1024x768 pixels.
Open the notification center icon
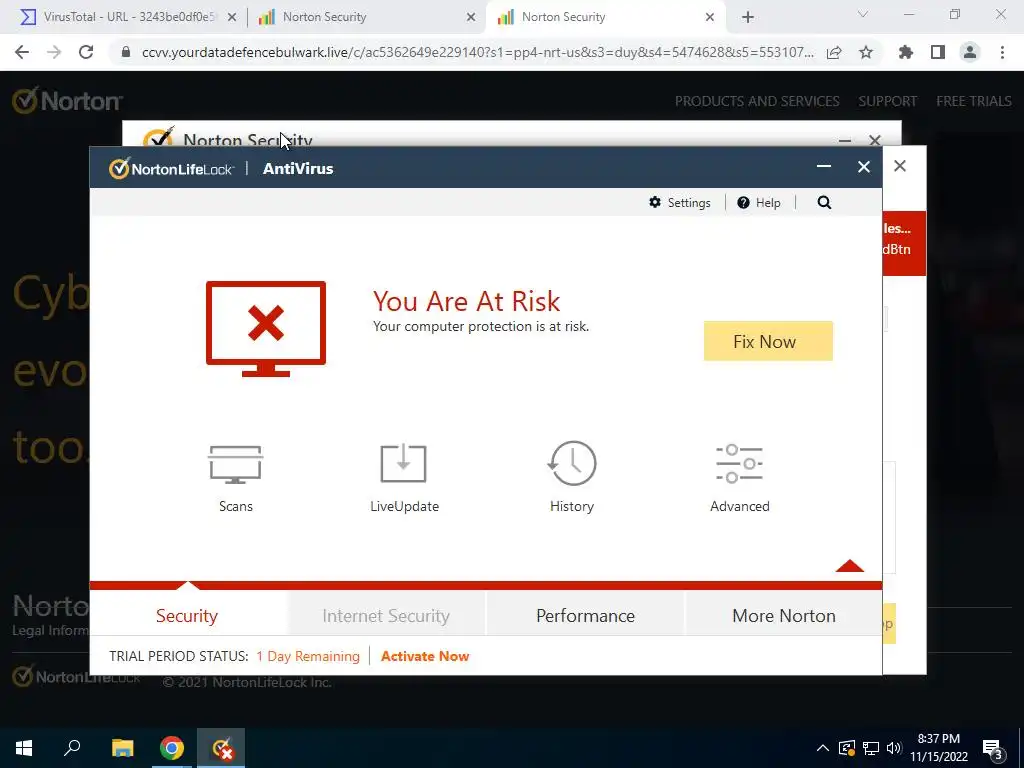[993, 750]
